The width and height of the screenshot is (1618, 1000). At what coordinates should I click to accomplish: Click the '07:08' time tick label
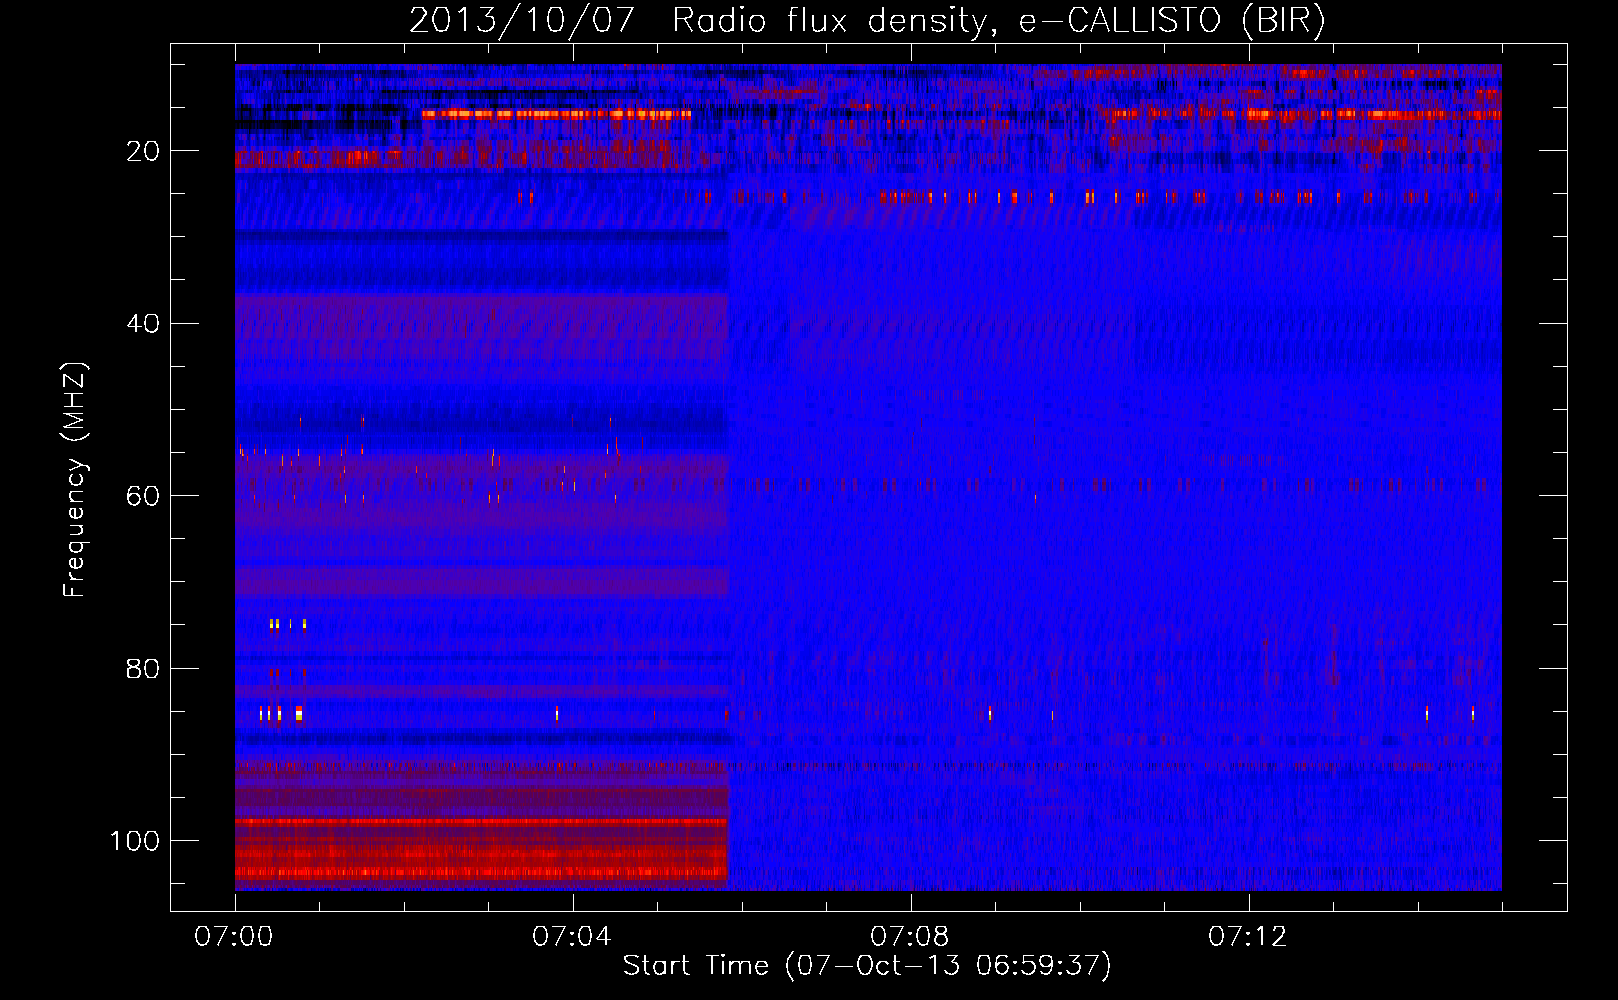click(910, 937)
